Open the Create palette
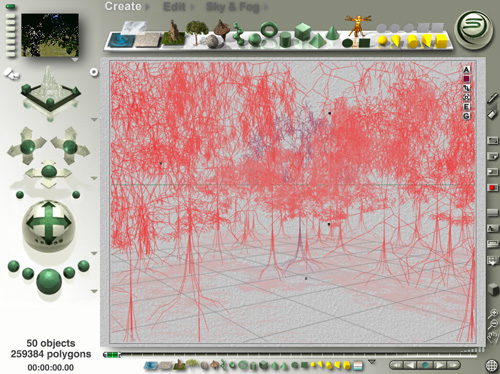This screenshot has height=374, width=500. [x=123, y=6]
